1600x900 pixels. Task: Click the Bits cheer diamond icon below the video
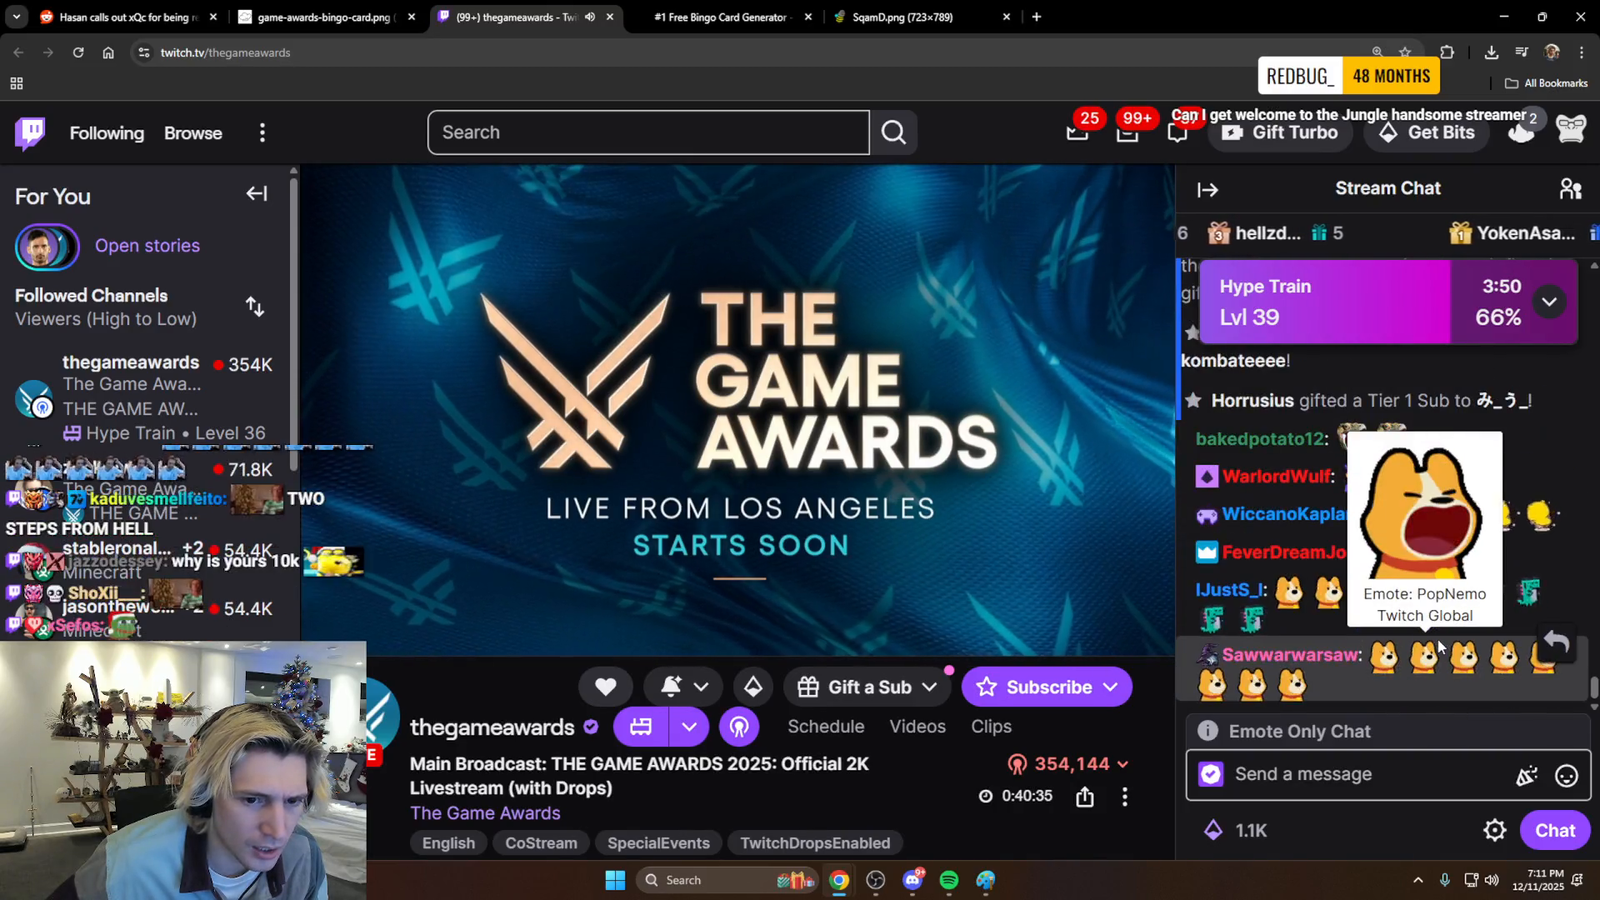(753, 687)
